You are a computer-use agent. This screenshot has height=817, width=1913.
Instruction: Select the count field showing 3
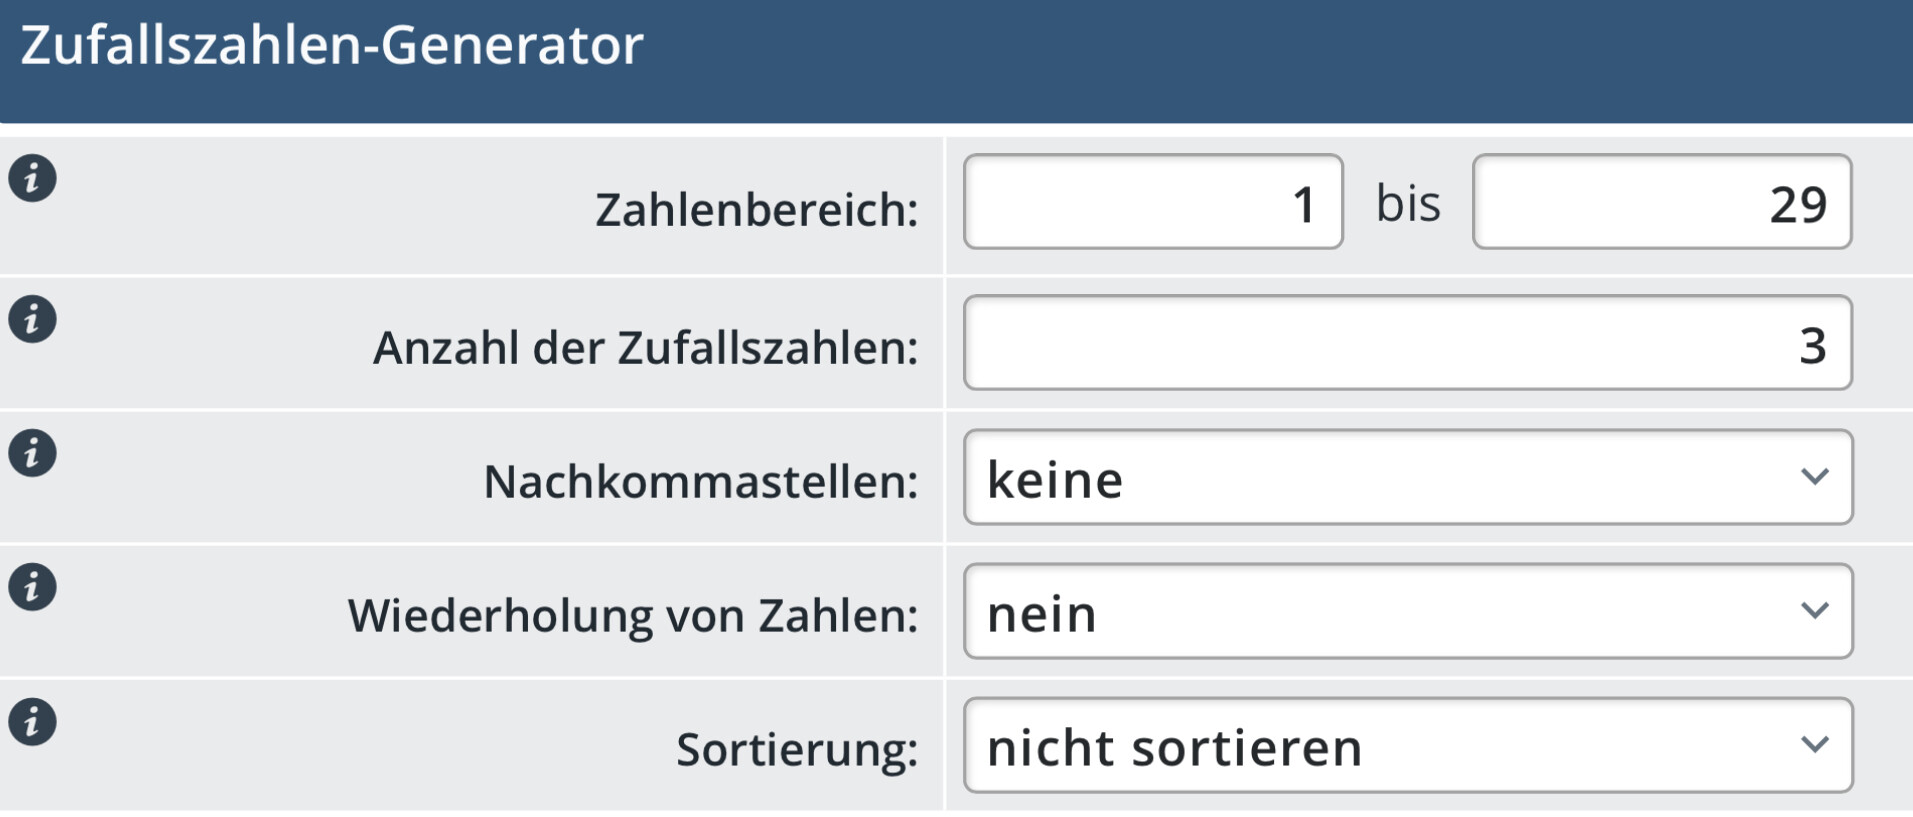(x=1407, y=343)
